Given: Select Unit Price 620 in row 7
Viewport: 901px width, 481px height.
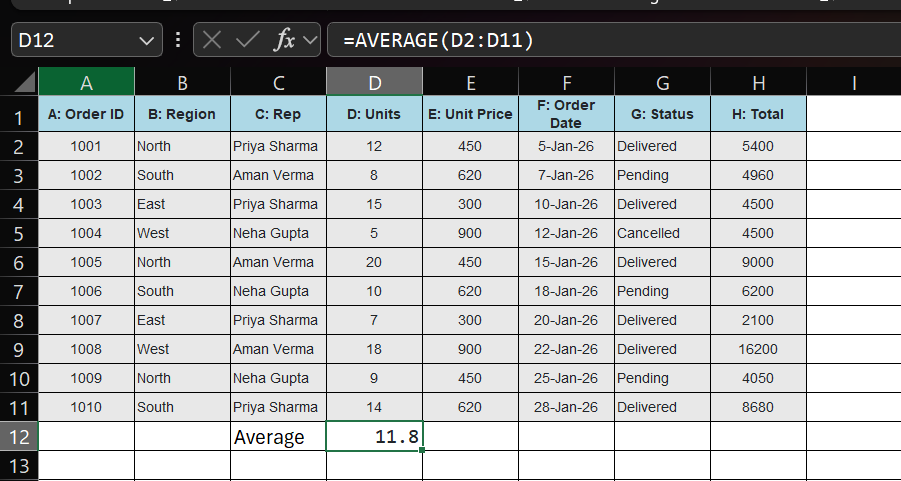Looking at the screenshot, I should 471,291.
